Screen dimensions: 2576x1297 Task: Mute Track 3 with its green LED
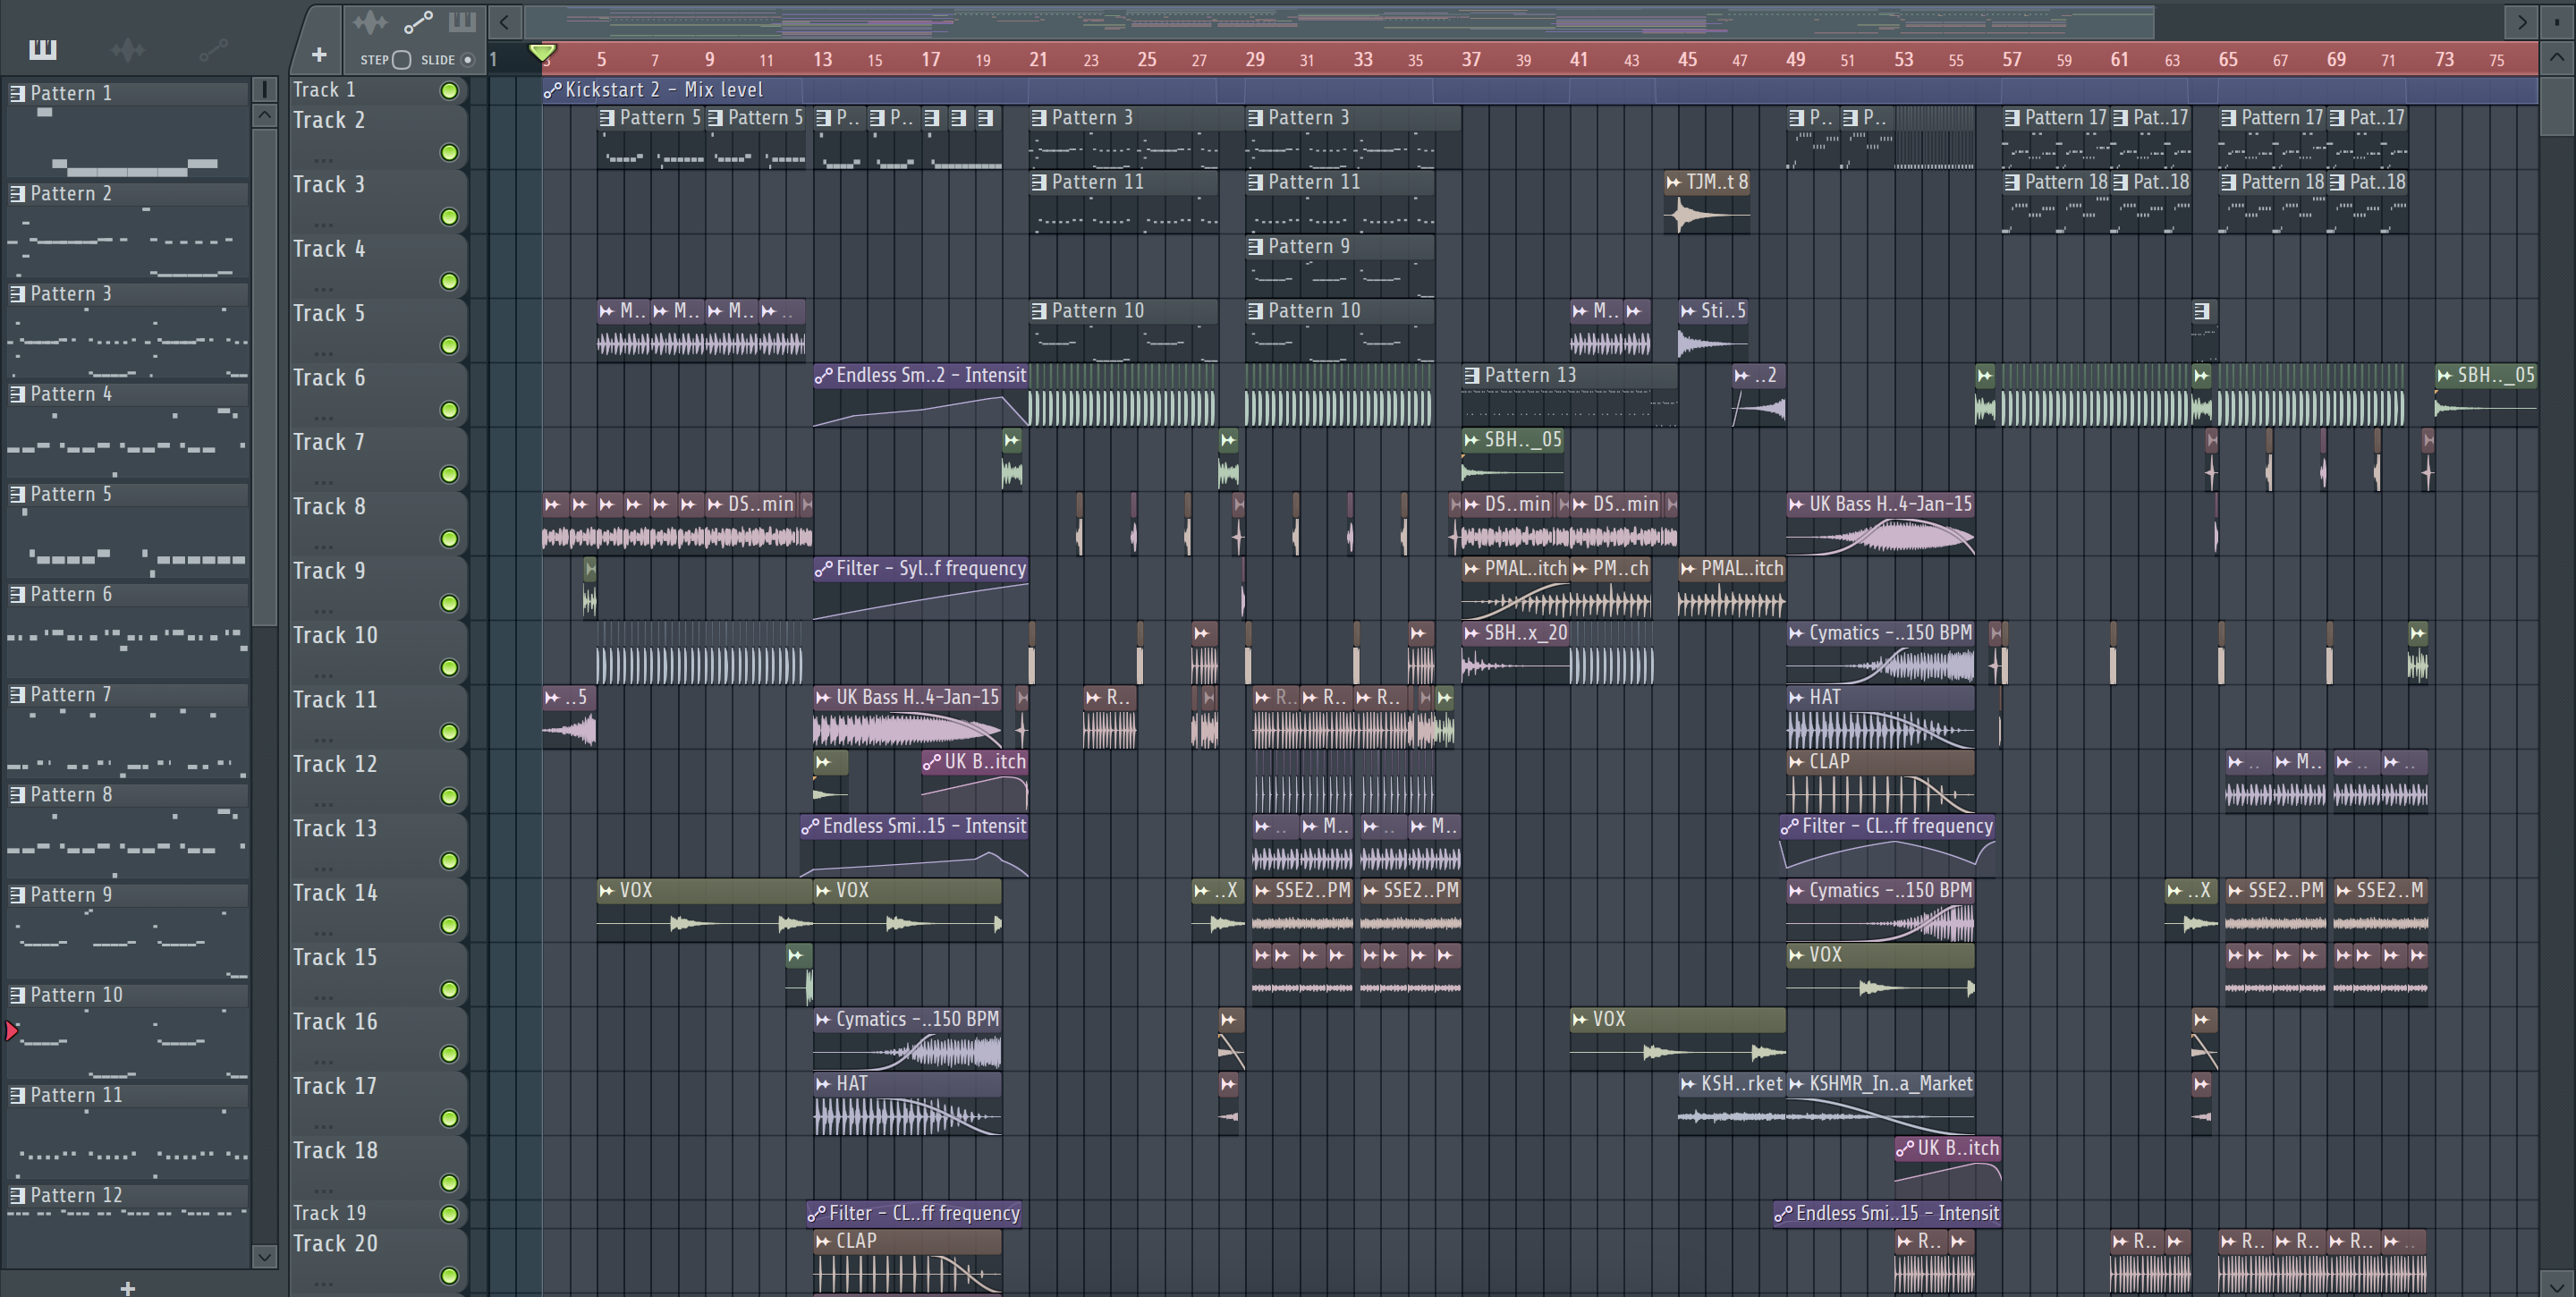[x=449, y=217]
